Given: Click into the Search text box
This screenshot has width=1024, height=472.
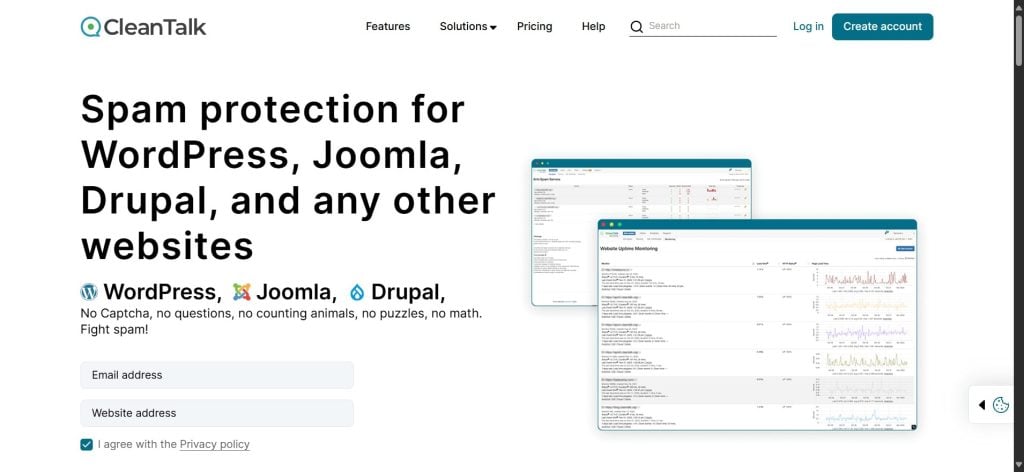Looking at the screenshot, I should point(711,27).
